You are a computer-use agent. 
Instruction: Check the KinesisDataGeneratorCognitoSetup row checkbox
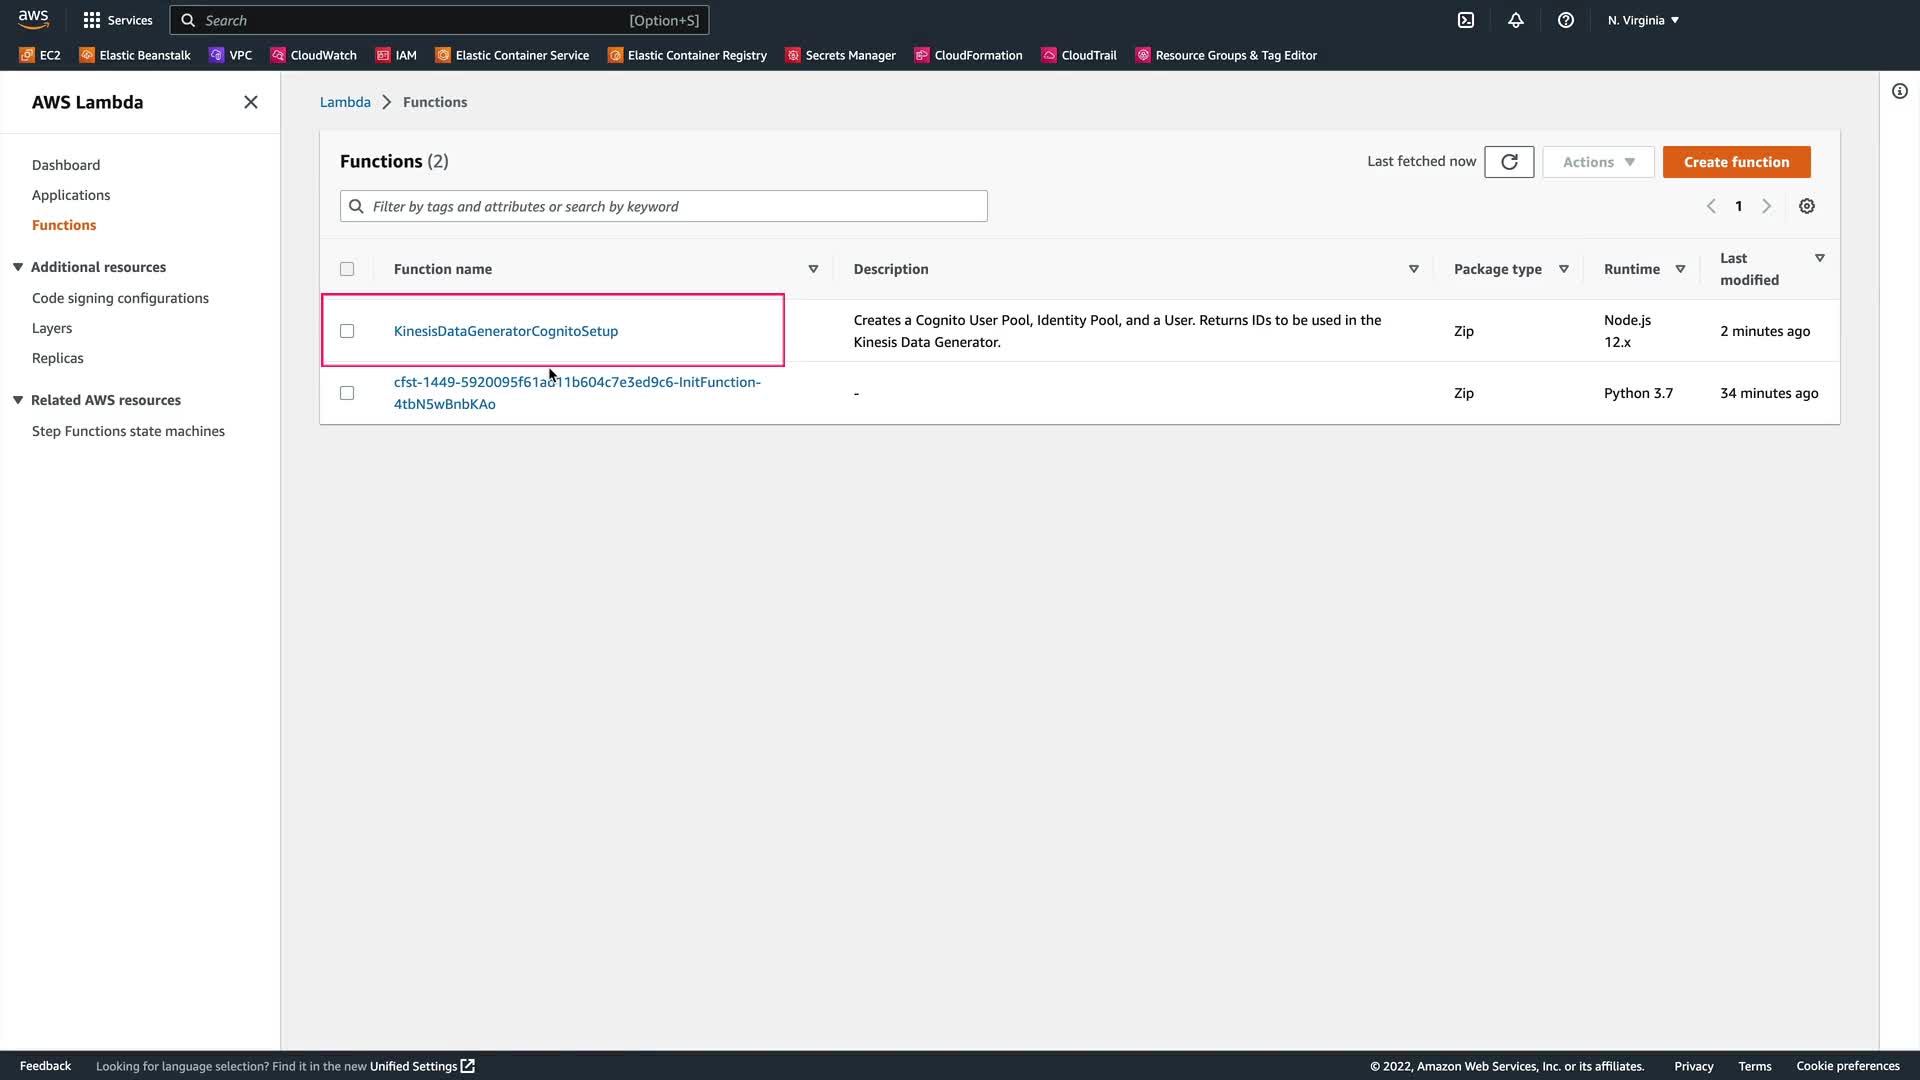pyautogui.click(x=347, y=331)
